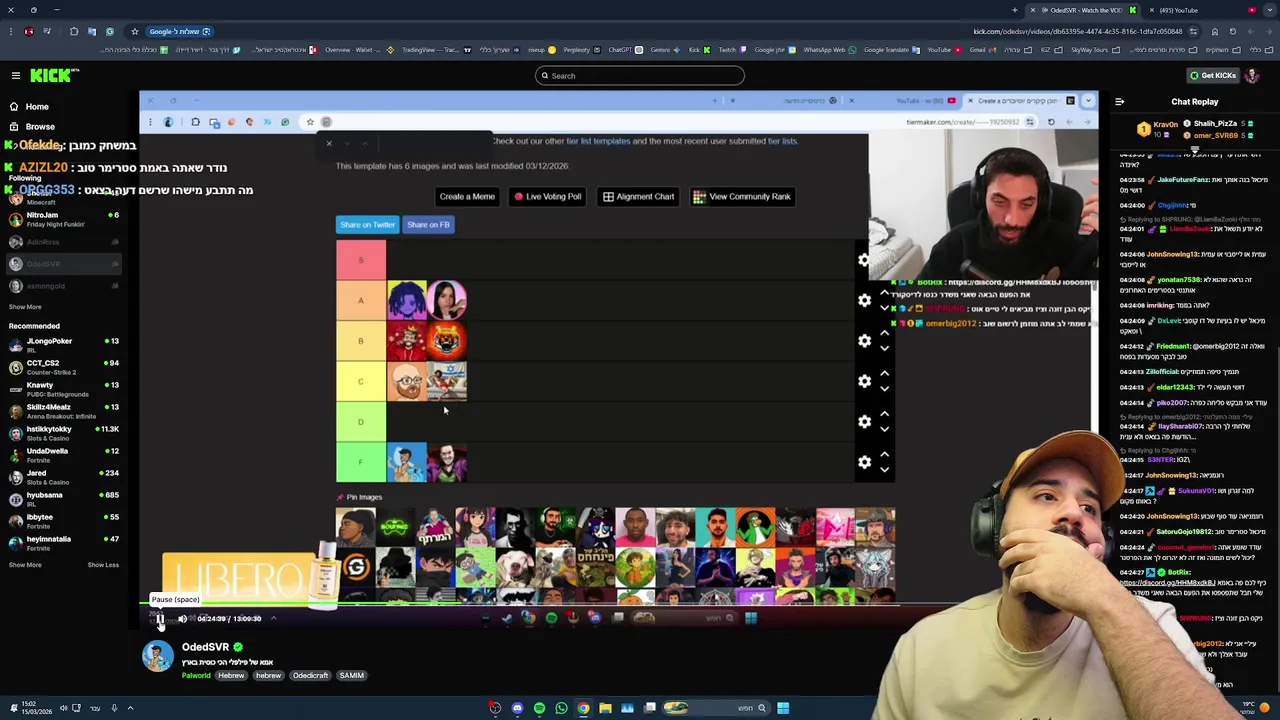Open settings gear for tier S row
Image resolution: width=1280 pixels, height=720 pixels.
[864, 261]
